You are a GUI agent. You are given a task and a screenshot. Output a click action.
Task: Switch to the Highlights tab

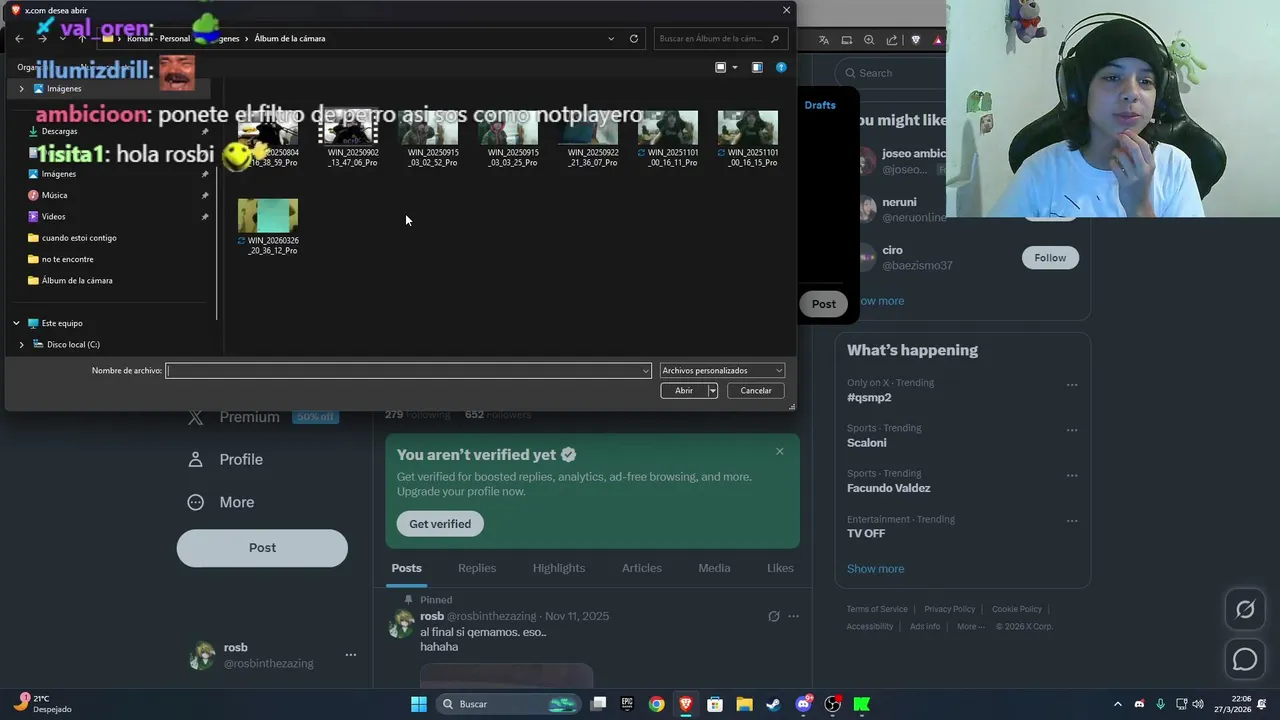[x=559, y=568]
